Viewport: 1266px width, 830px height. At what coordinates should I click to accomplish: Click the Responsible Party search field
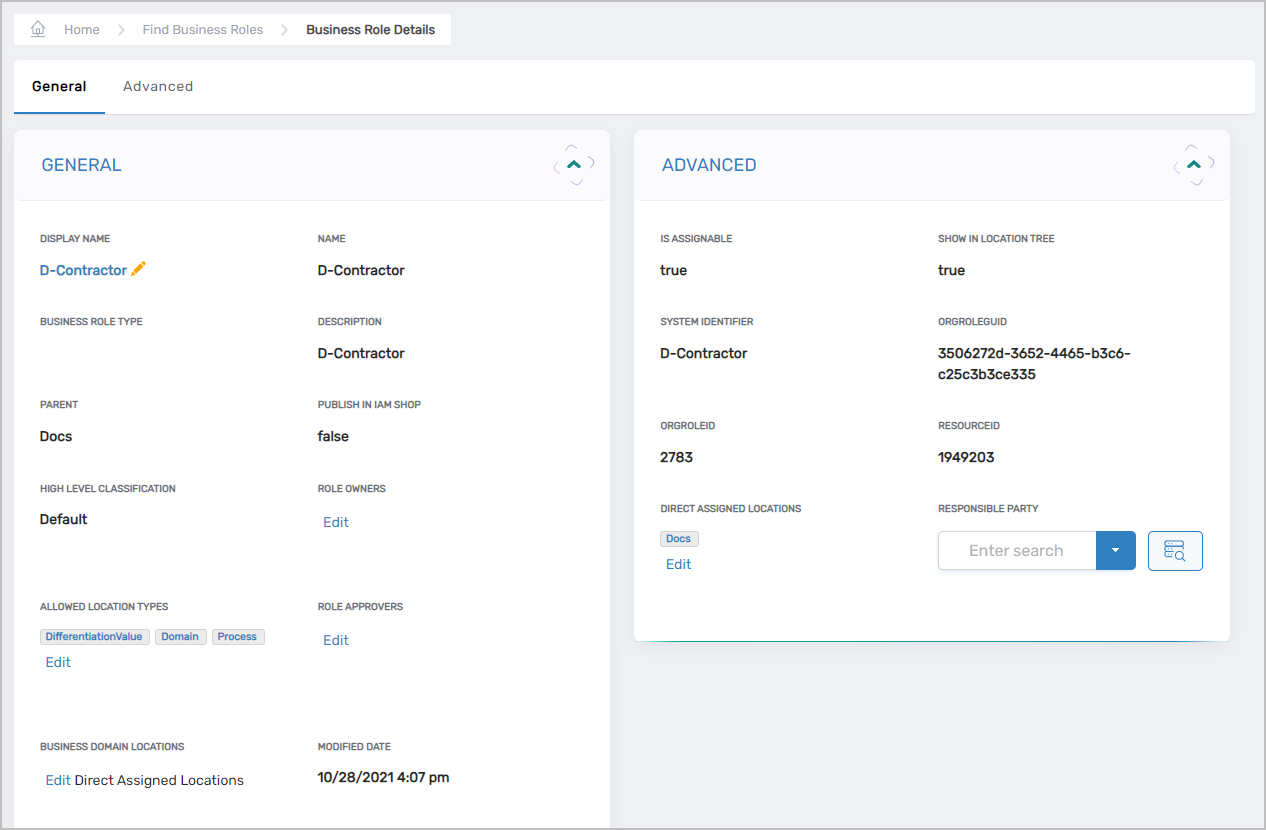(x=1016, y=551)
